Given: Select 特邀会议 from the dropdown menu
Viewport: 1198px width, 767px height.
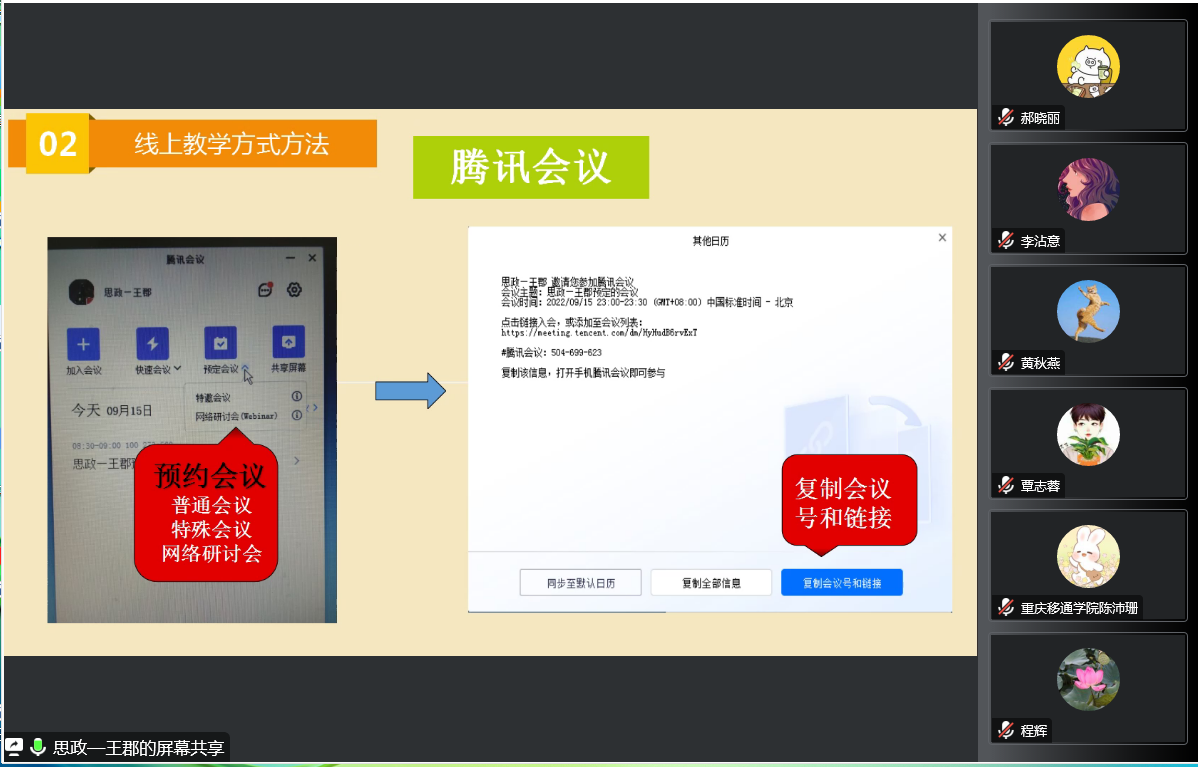Looking at the screenshot, I should point(213,397).
